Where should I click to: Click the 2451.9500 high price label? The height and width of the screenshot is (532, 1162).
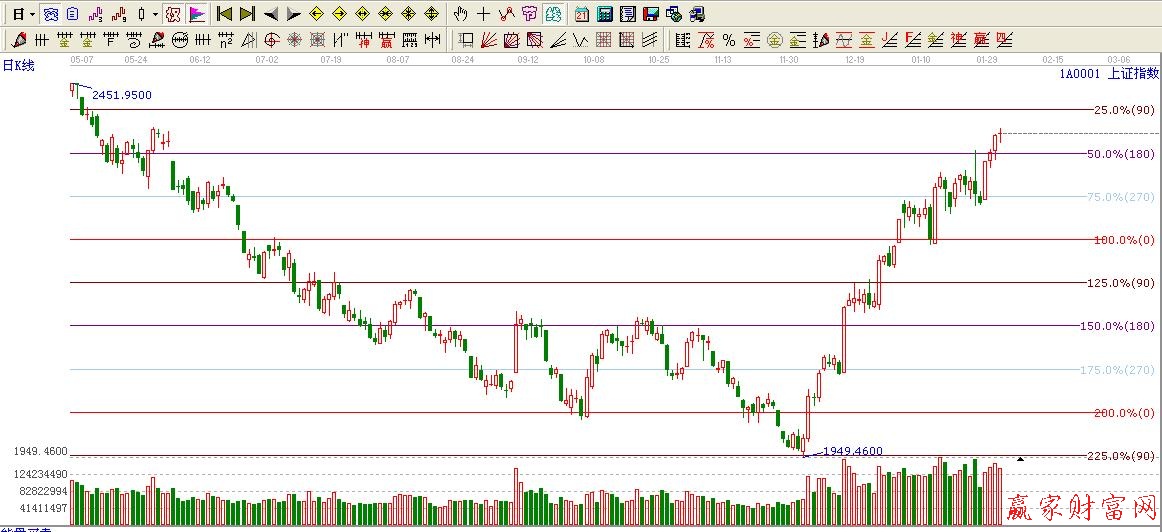pyautogui.click(x=122, y=94)
